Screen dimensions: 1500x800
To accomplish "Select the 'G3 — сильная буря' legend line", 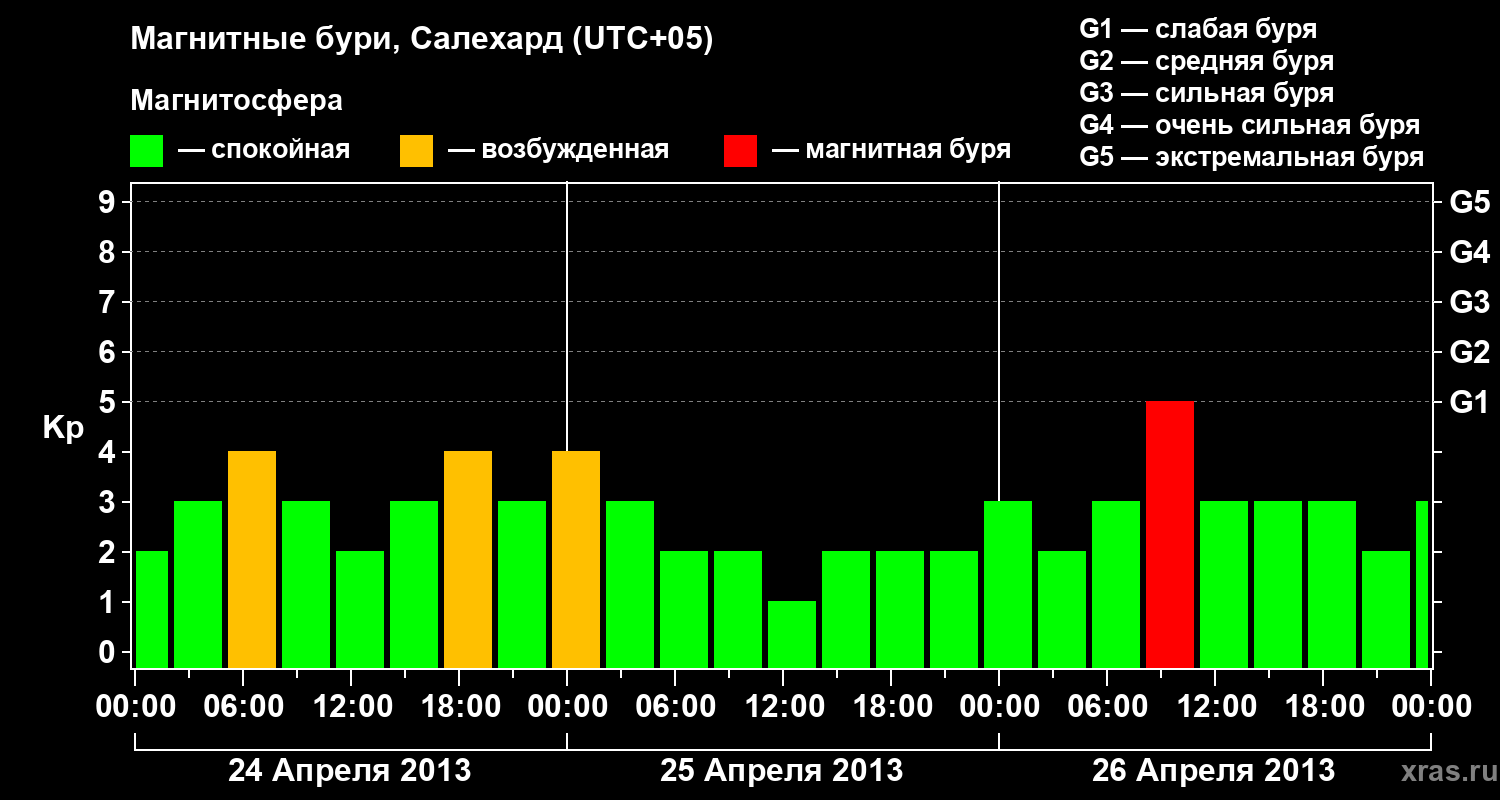I will point(1206,93).
